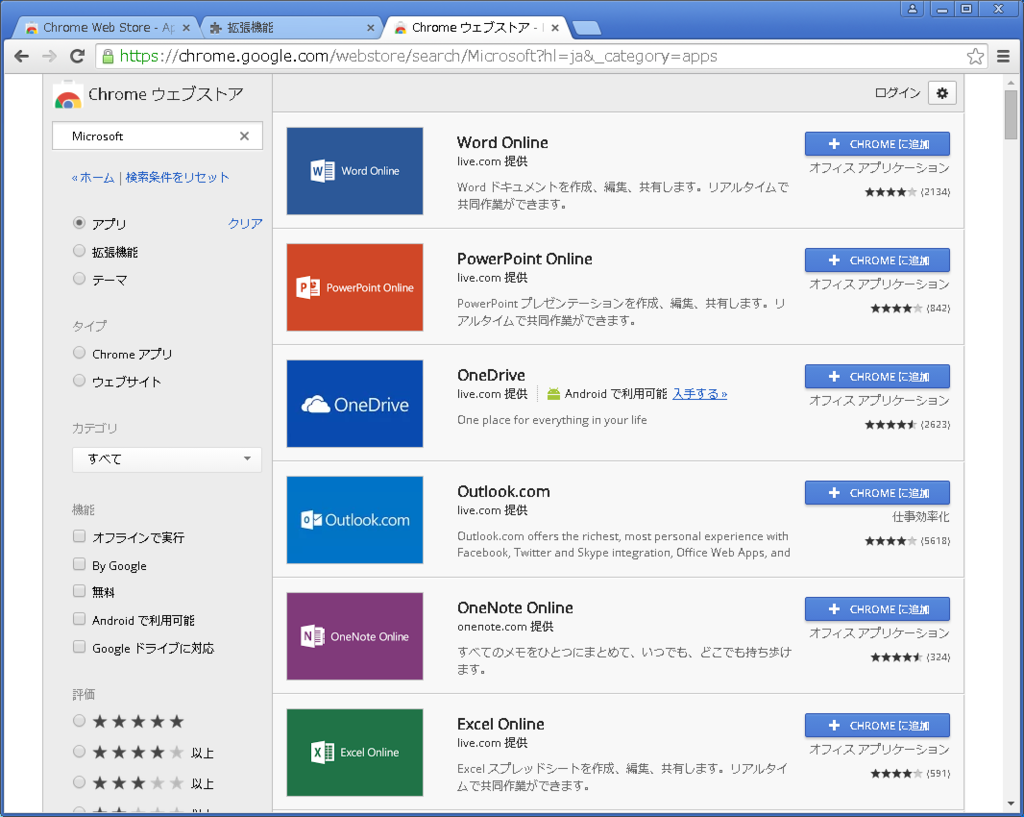Screen dimensions: 1024x817
Task: Click the browser forward arrow
Action: (49, 56)
